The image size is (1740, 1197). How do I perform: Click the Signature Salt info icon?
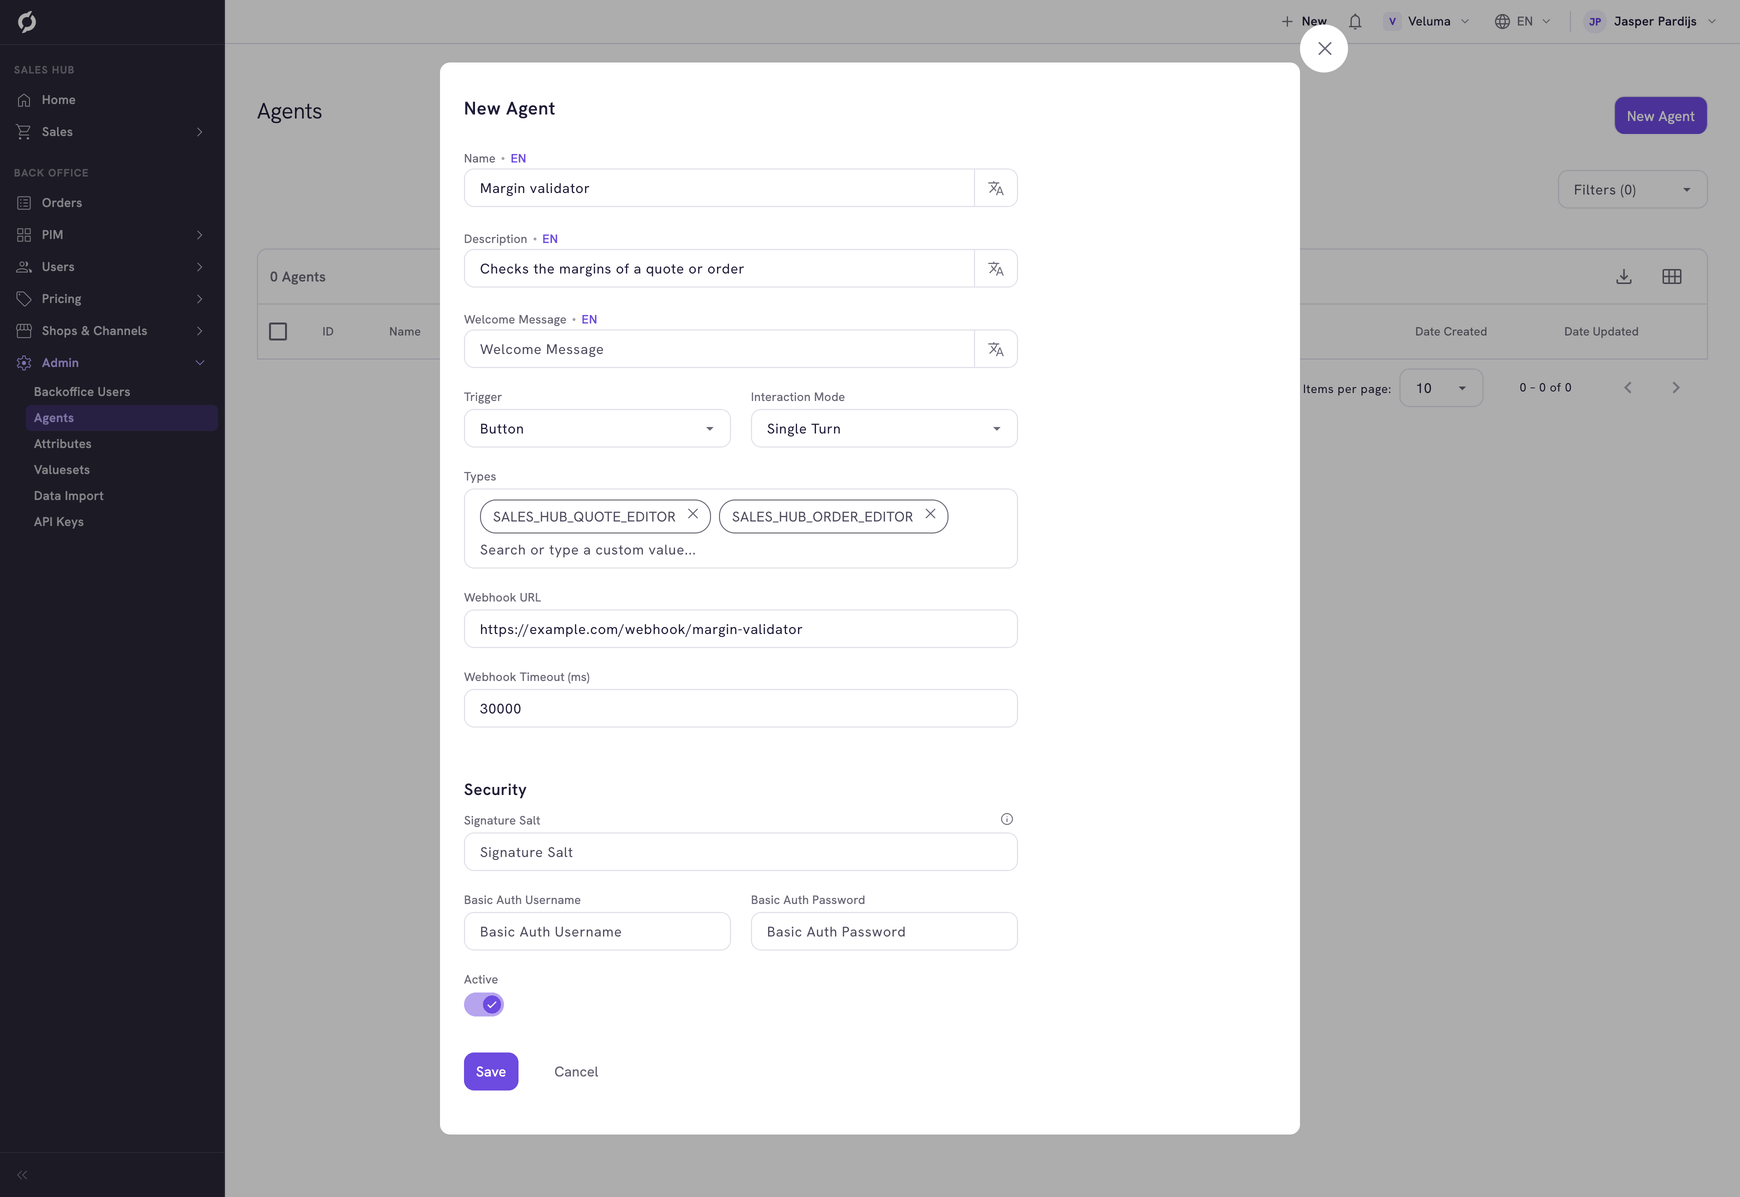pyautogui.click(x=1007, y=819)
